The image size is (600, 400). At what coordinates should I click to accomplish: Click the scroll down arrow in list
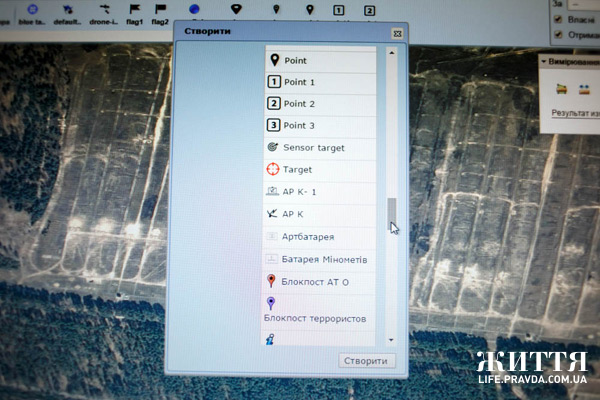click(x=392, y=340)
